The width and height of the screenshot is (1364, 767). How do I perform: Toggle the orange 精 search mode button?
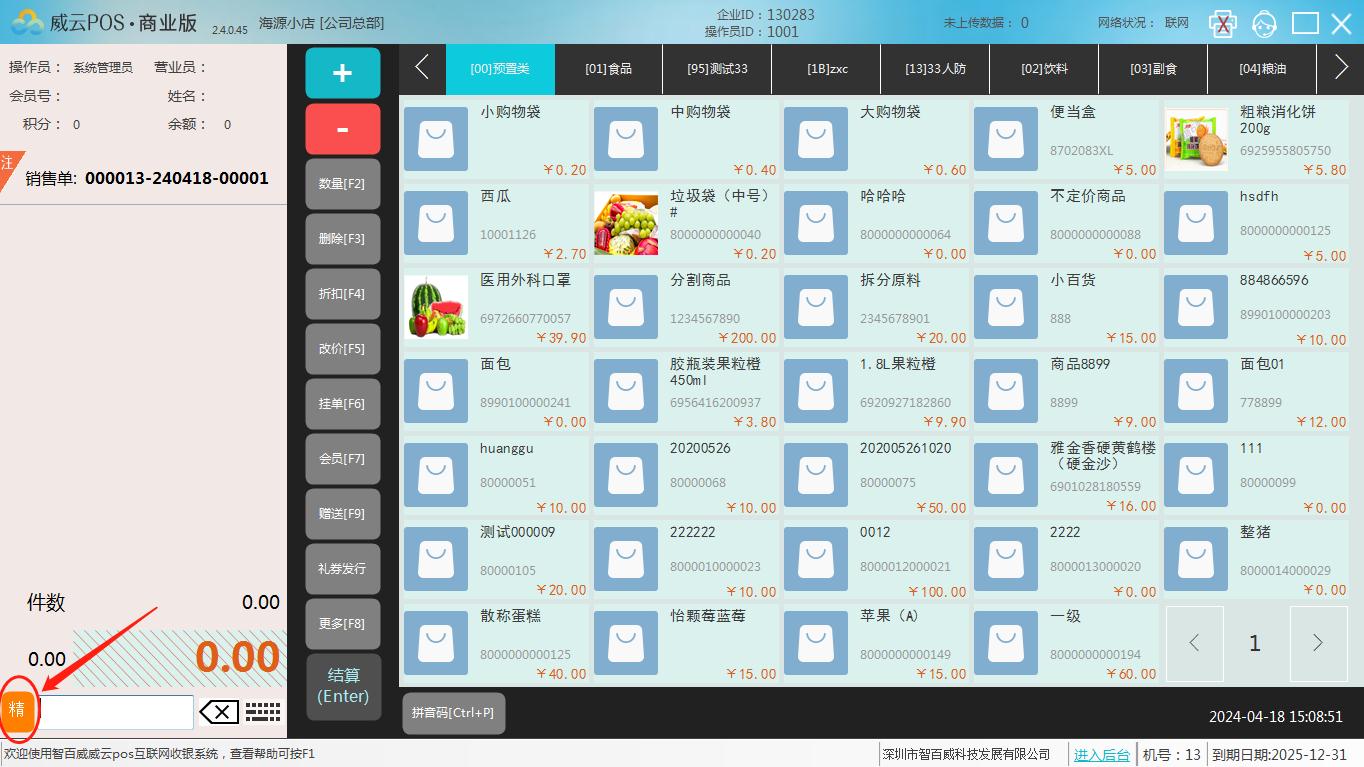pyautogui.click(x=17, y=710)
